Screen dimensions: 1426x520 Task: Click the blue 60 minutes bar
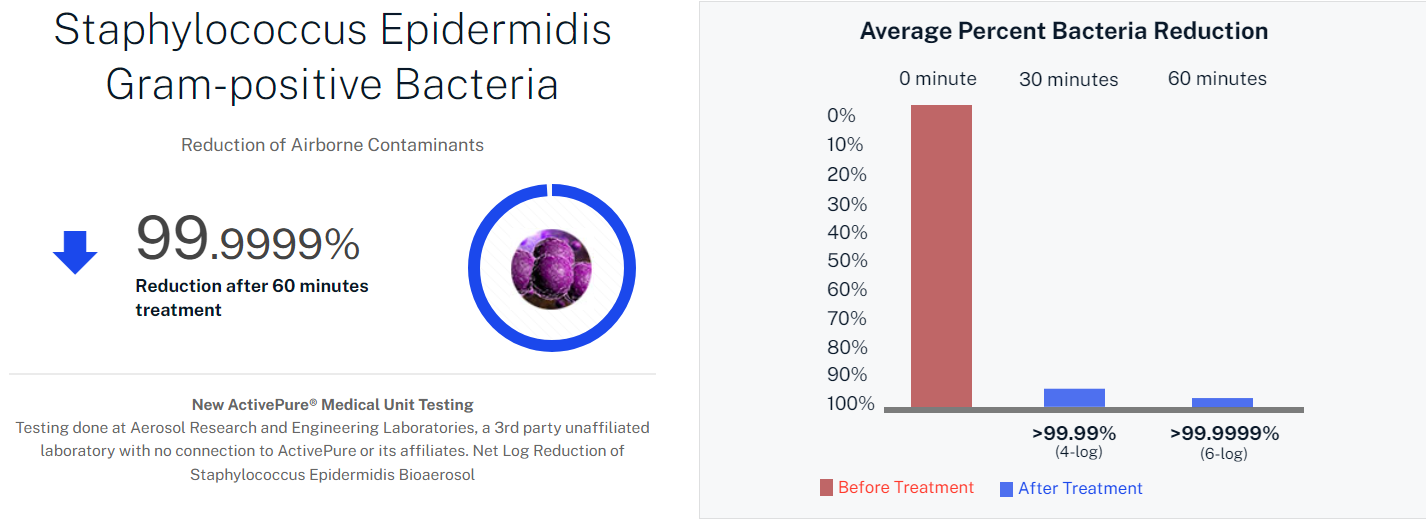pos(1222,403)
